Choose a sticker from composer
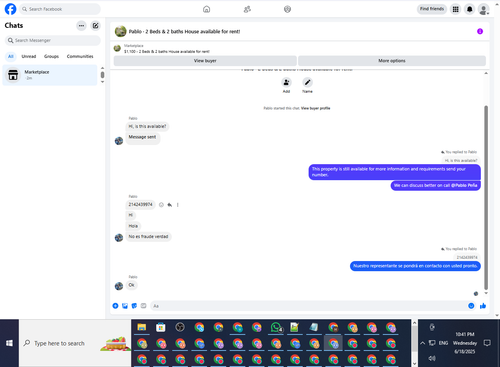 pyautogui.click(x=134, y=306)
